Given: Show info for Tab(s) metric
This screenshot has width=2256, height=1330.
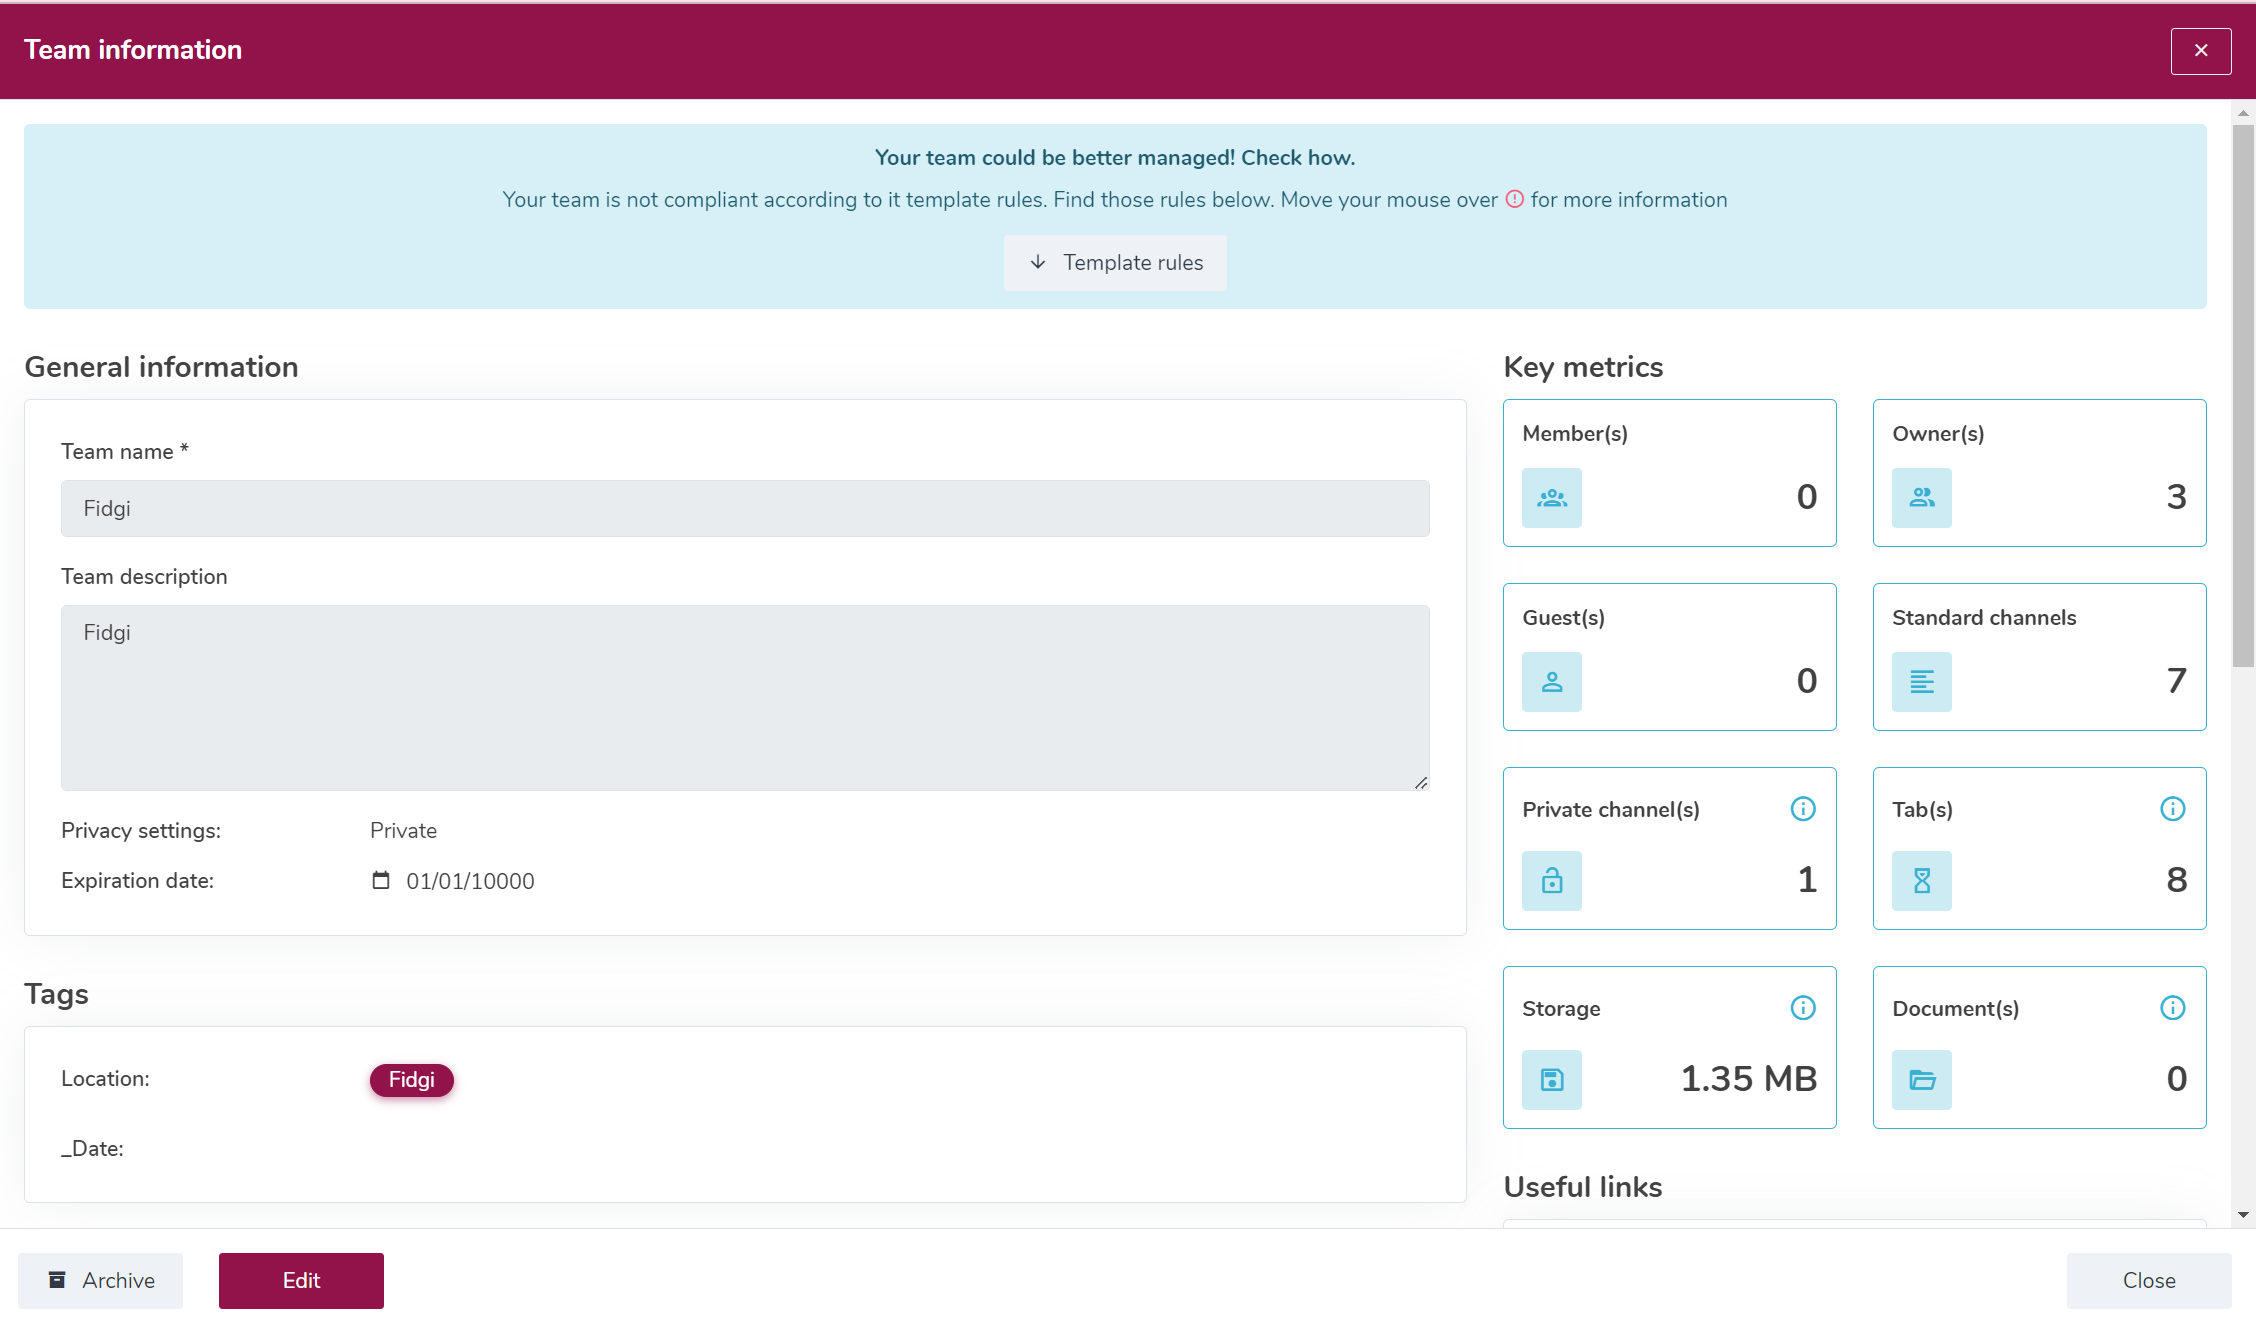Looking at the screenshot, I should pyautogui.click(x=2173, y=809).
